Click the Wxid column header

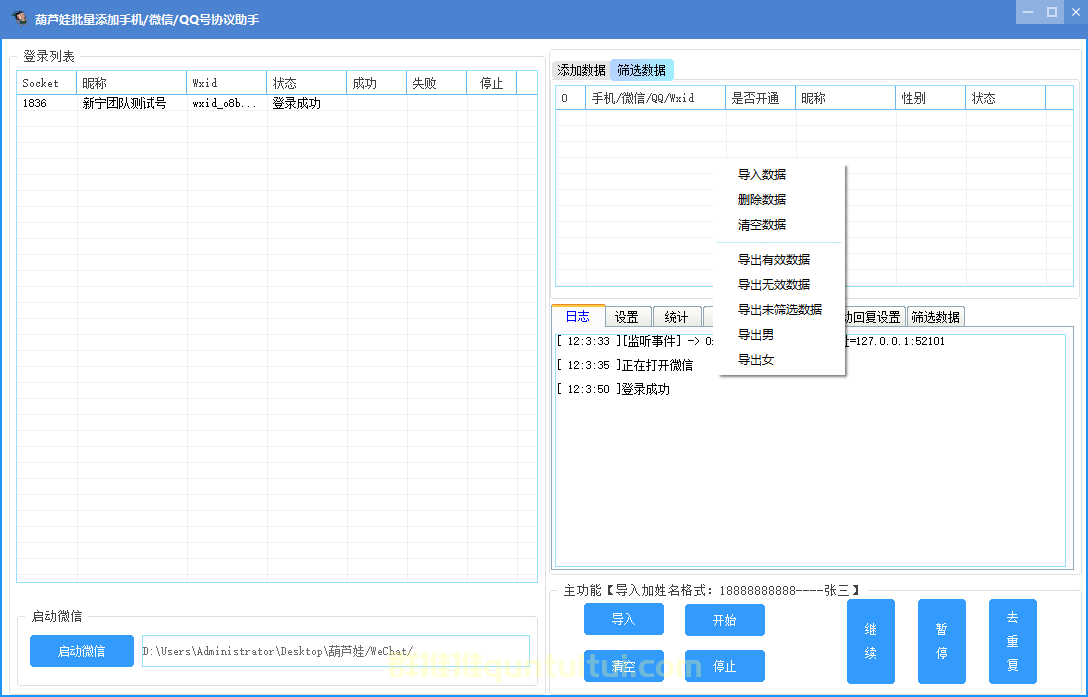[226, 83]
